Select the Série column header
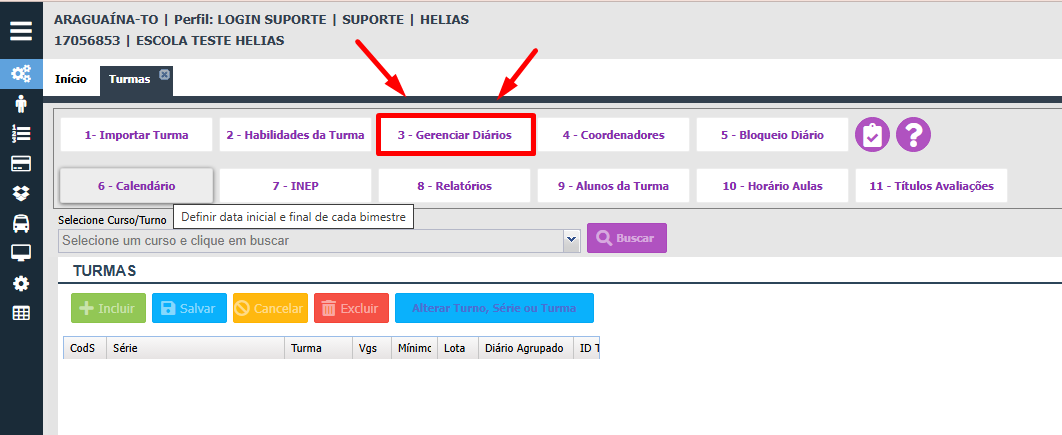Screen dimensions: 1062x435 click(195, 348)
